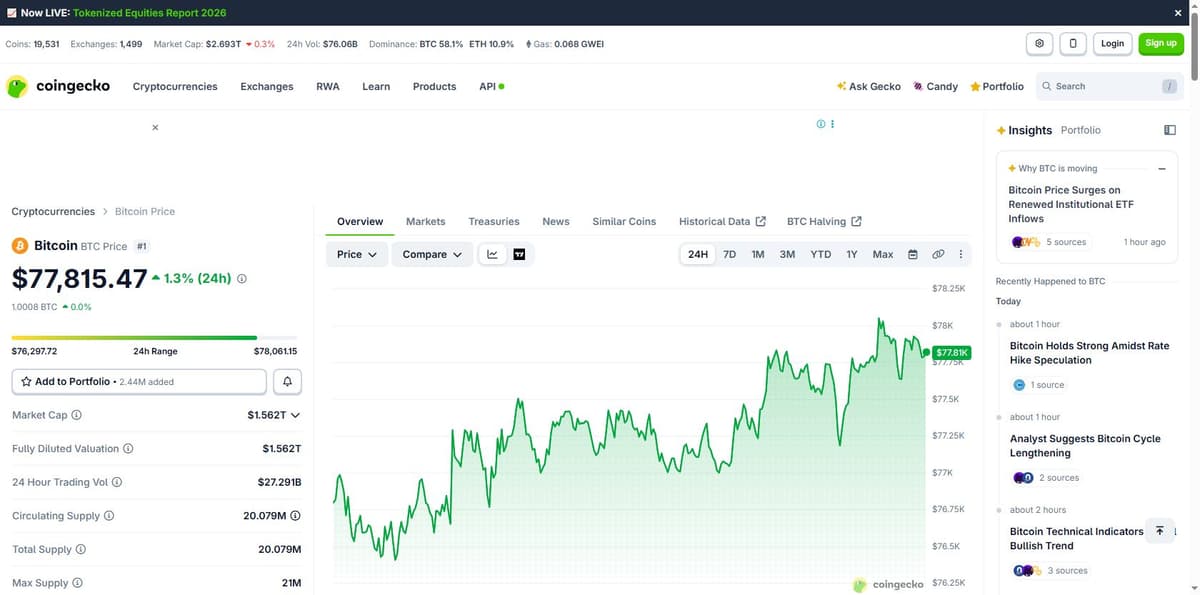Click the Login button
1200x595 pixels.
[x=1113, y=43]
